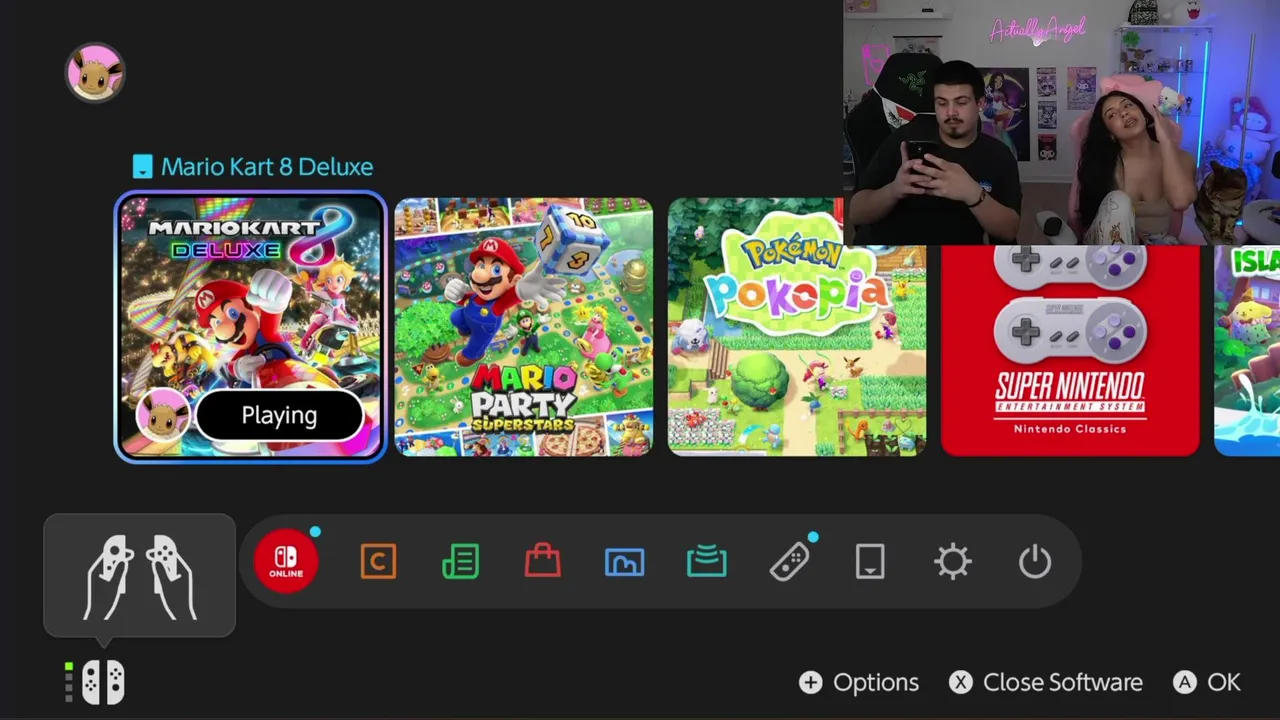
Task: Click the game card icon beside title
Action: [143, 167]
